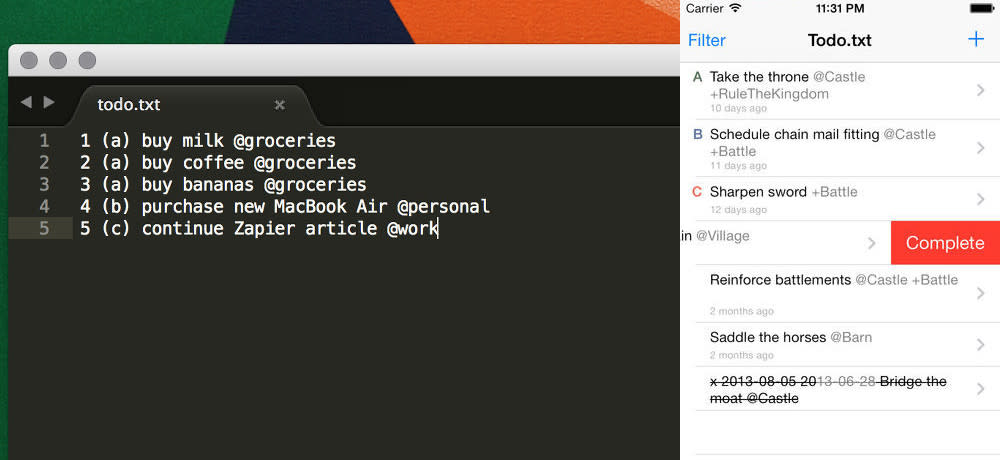
Task: Select Schedule chain mail fitting task
Action: (840, 148)
